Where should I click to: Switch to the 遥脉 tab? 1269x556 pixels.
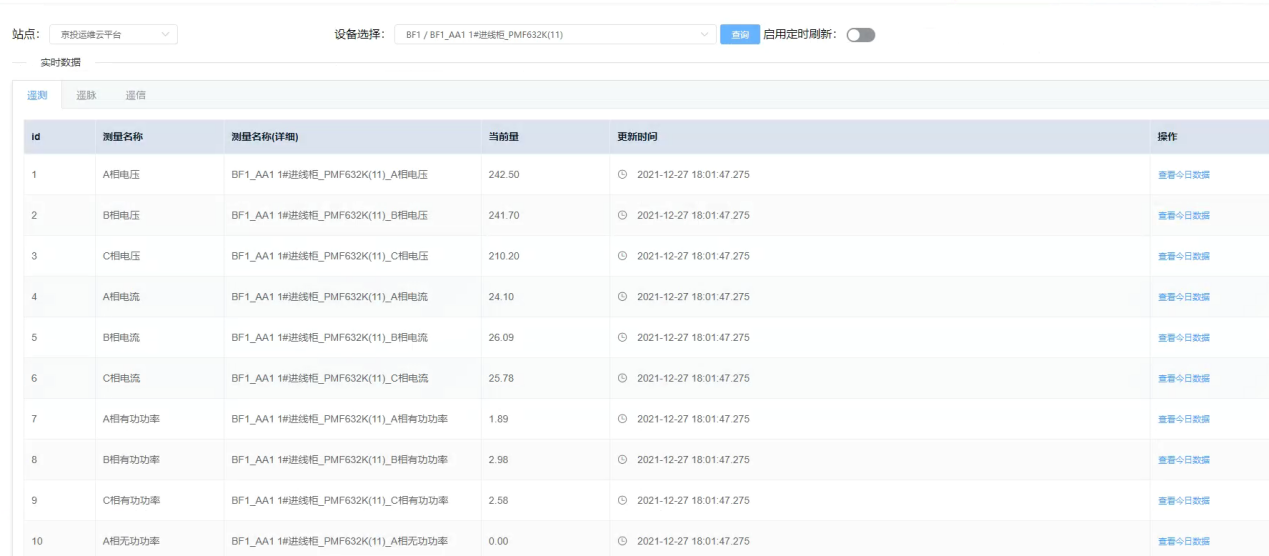pos(87,95)
